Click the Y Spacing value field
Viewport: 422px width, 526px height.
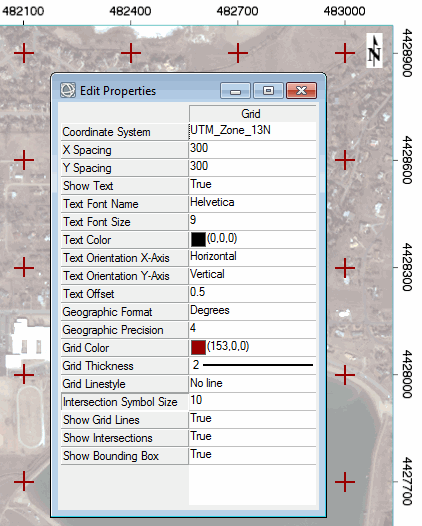coord(253,167)
